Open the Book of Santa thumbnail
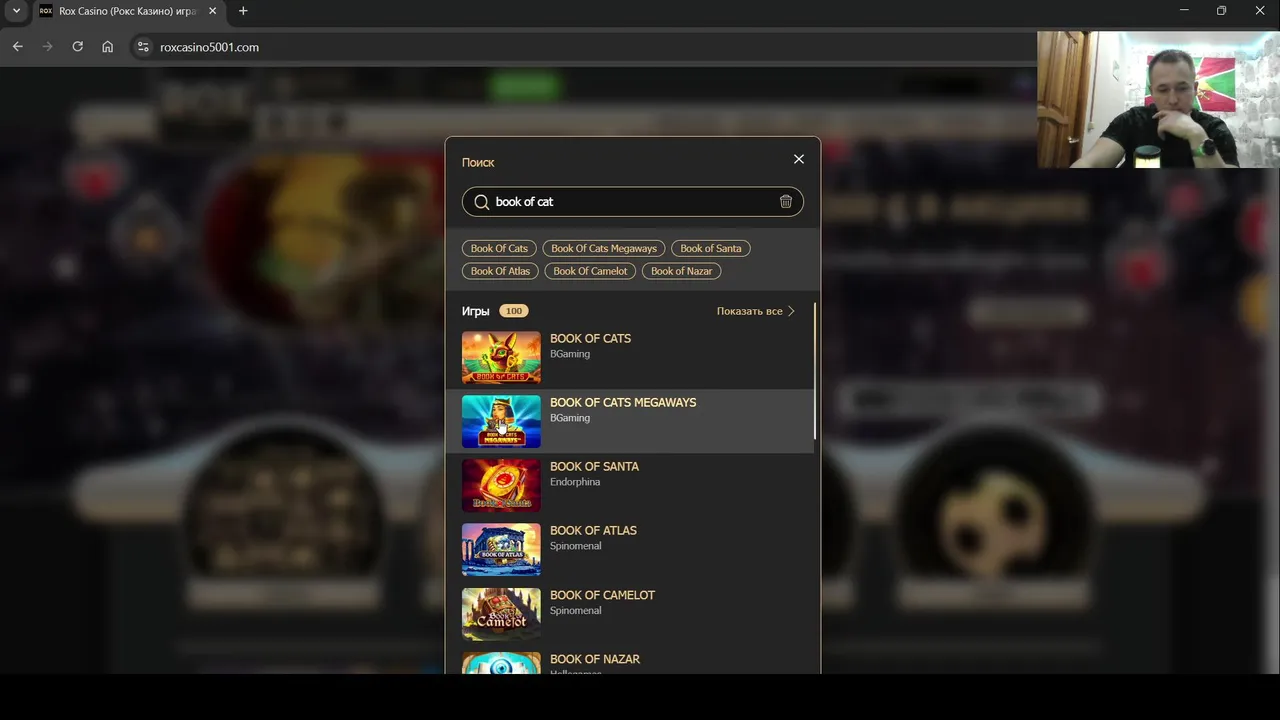Image resolution: width=1280 pixels, height=720 pixels. (501, 485)
